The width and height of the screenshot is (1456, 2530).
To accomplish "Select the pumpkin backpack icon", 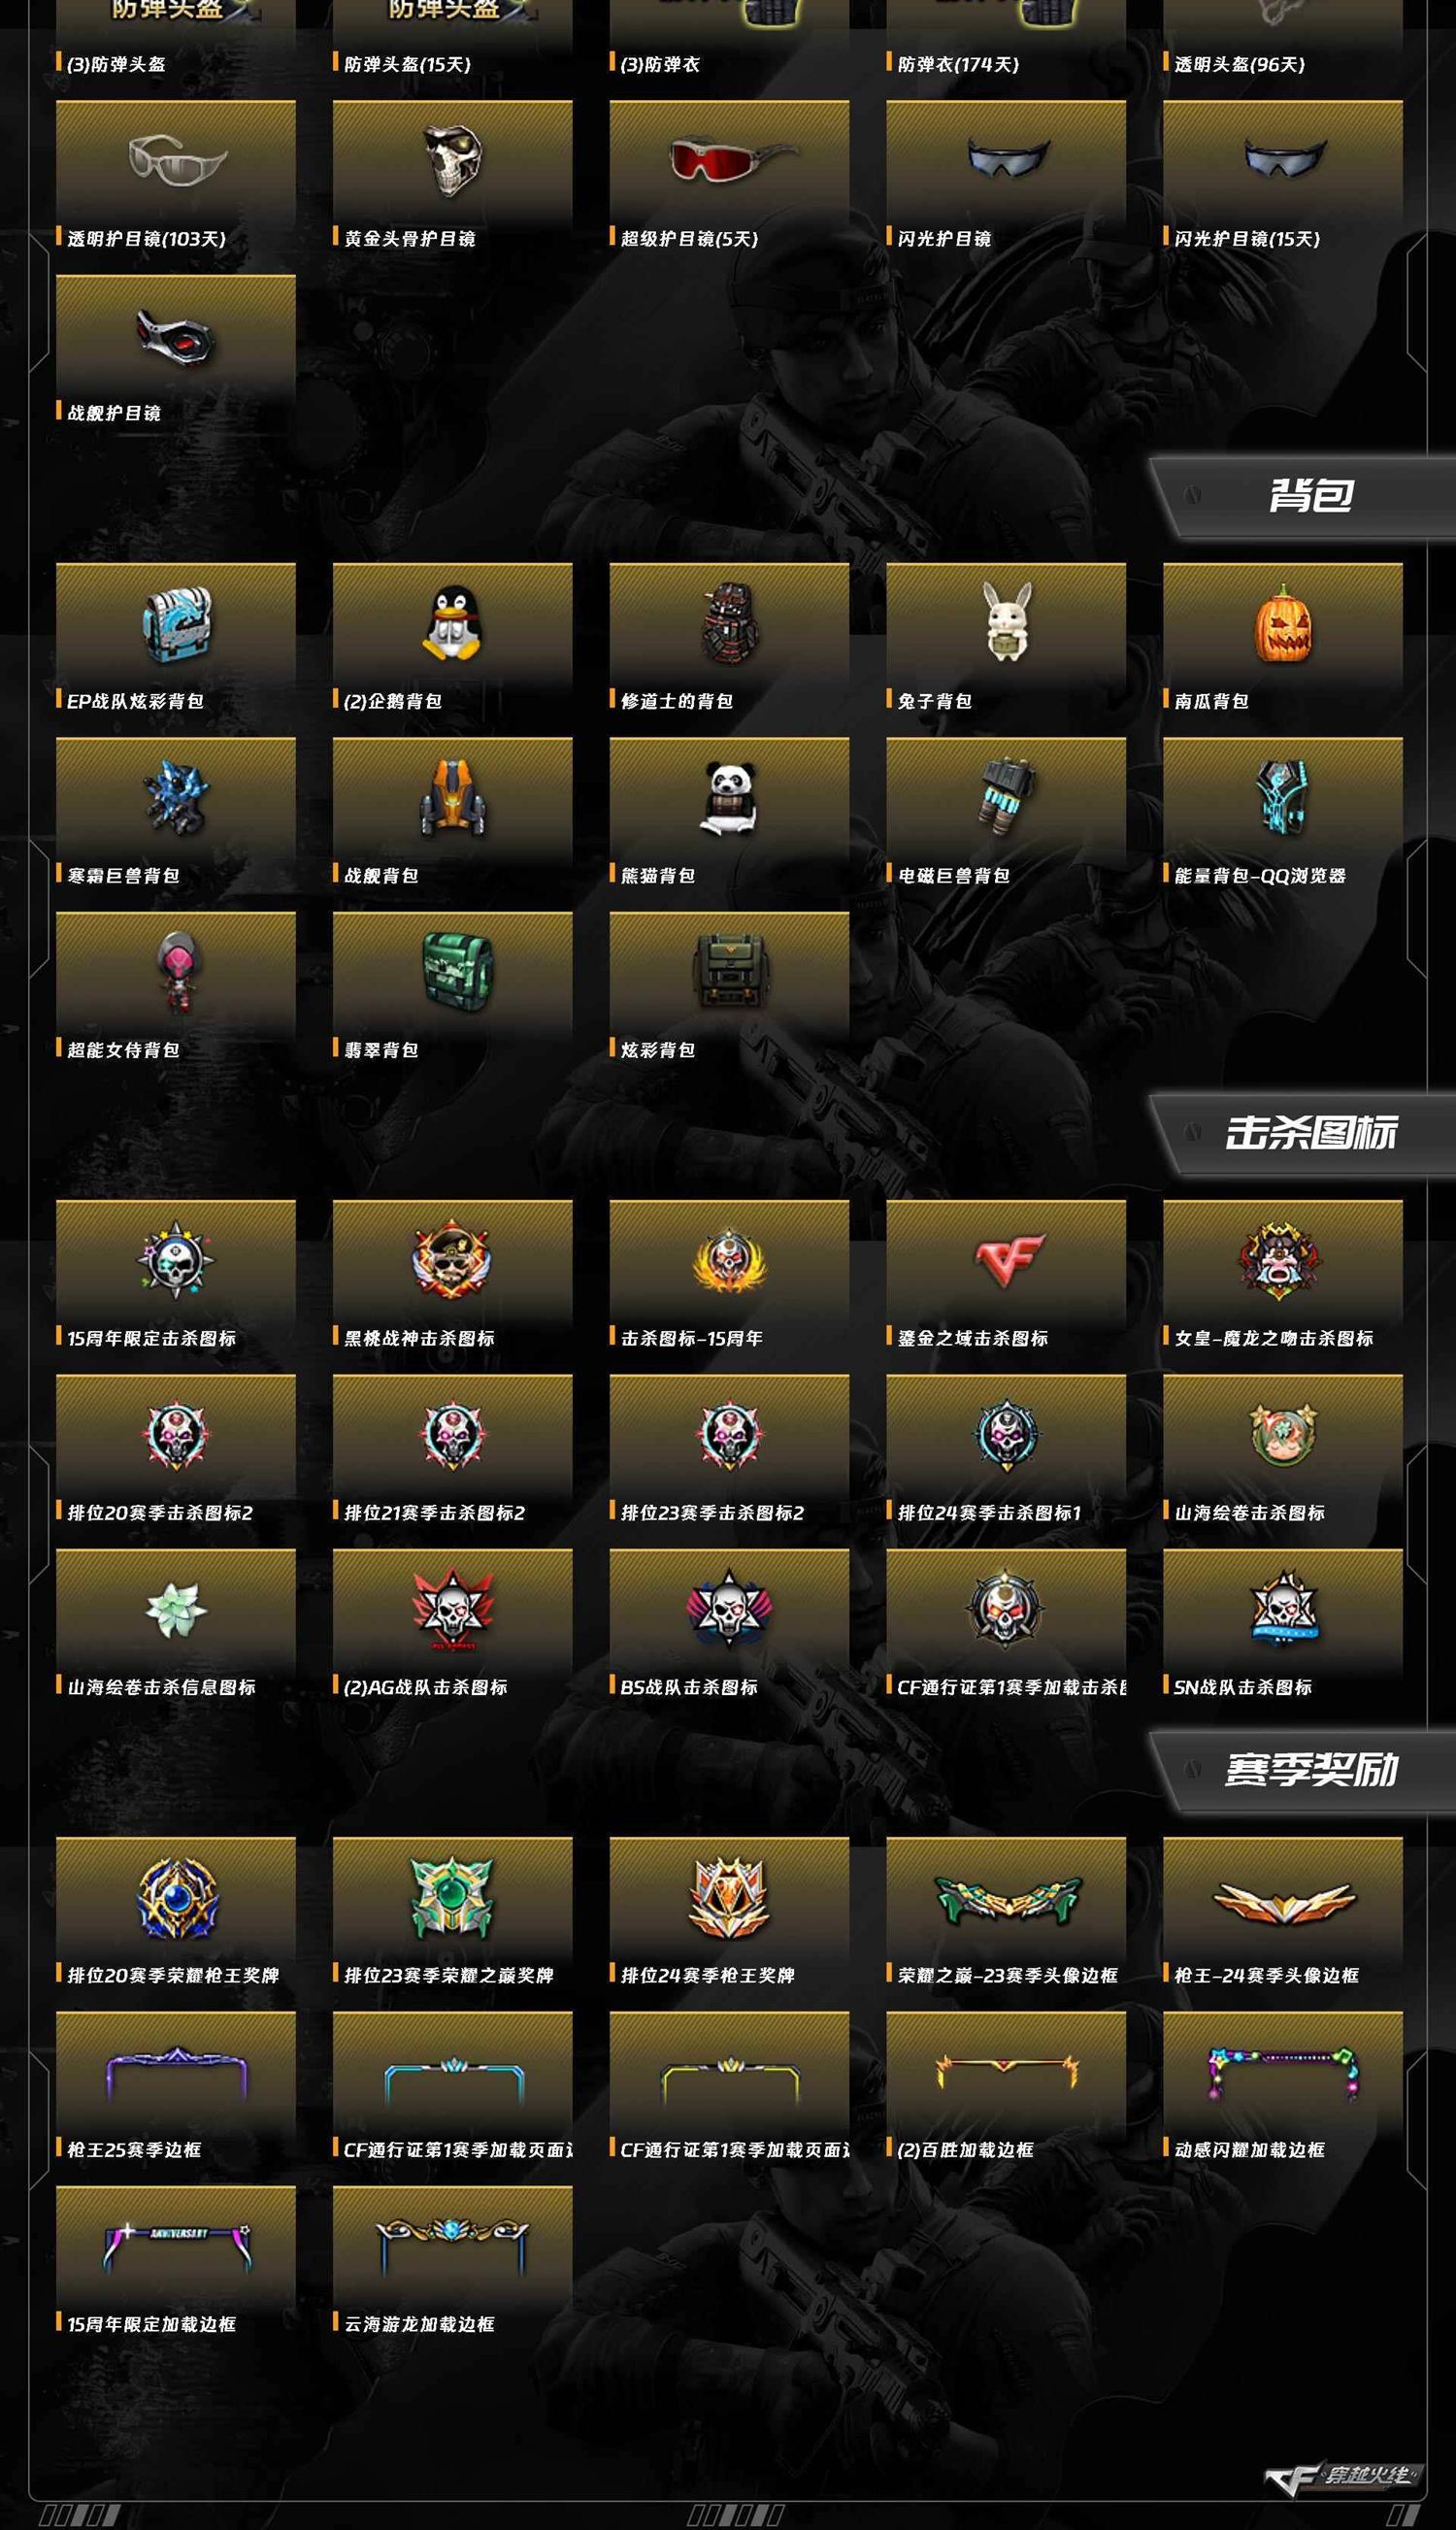I will click(1283, 623).
